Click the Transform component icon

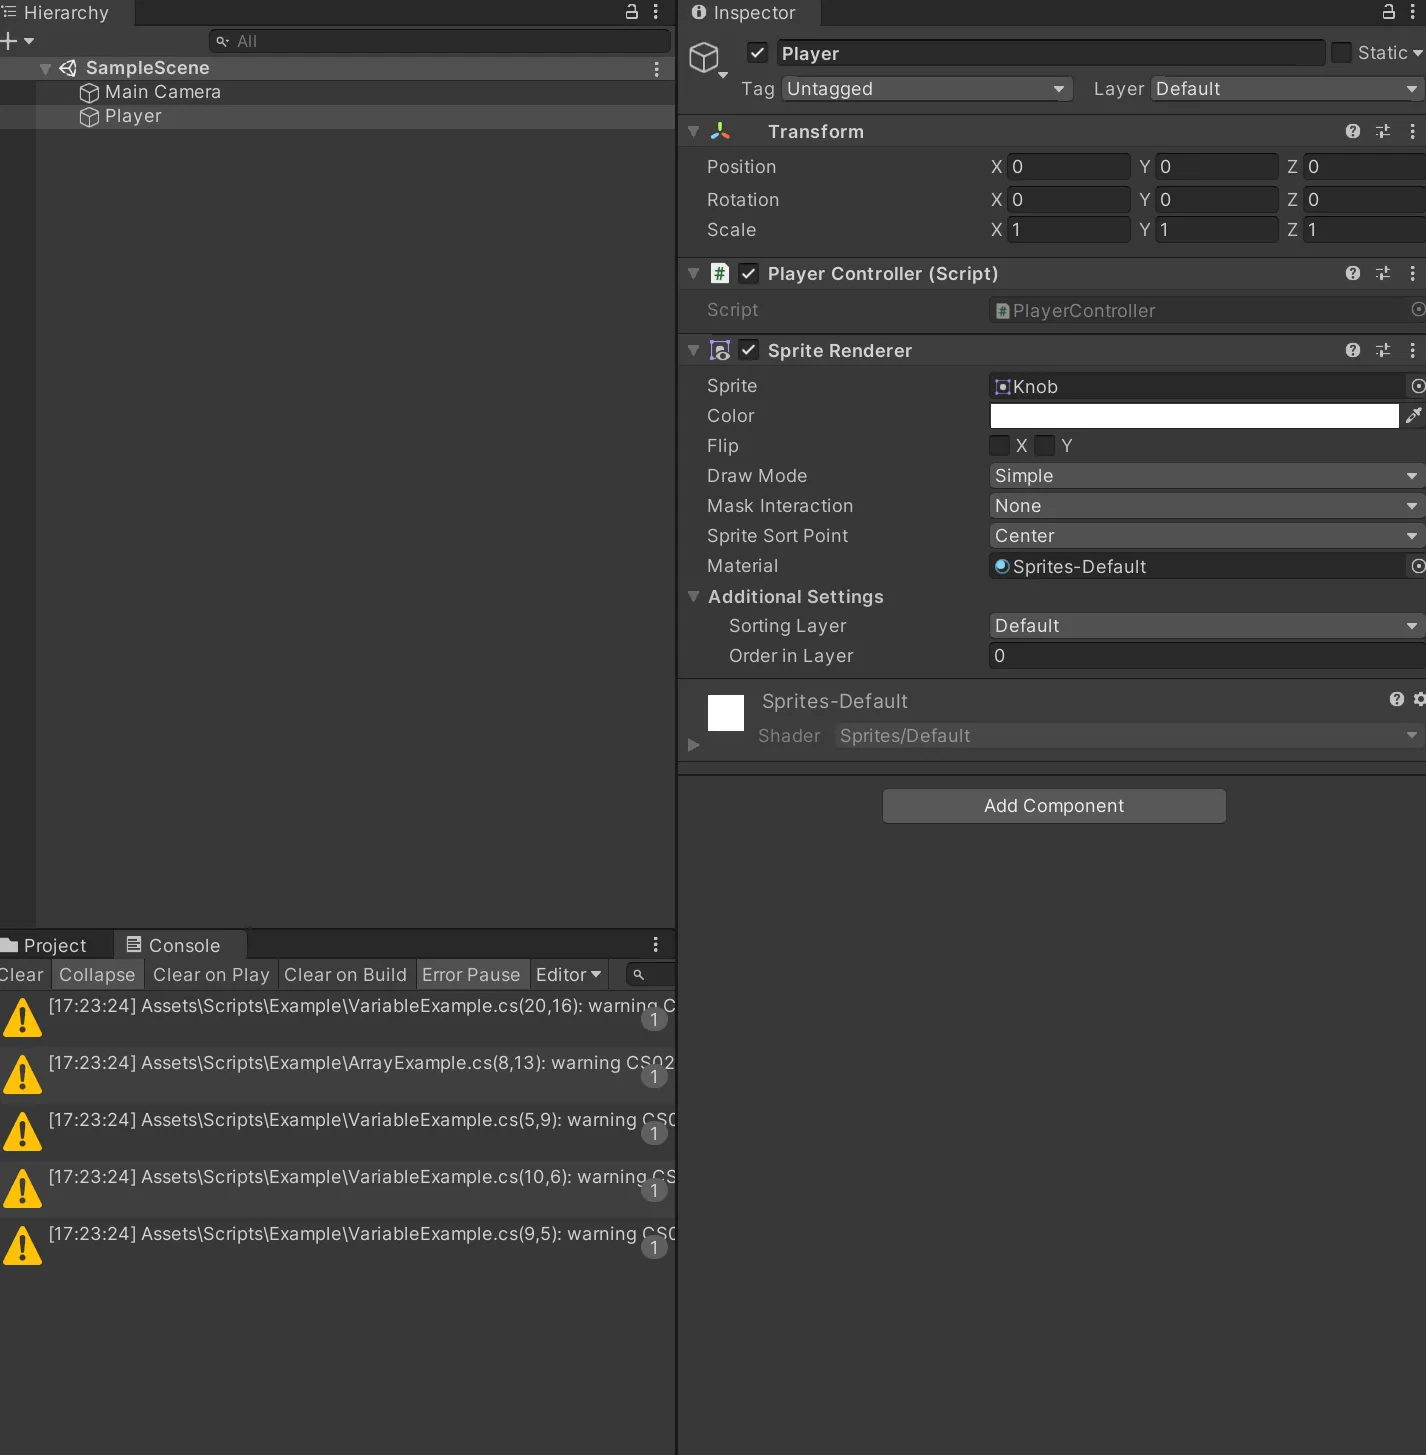(720, 131)
